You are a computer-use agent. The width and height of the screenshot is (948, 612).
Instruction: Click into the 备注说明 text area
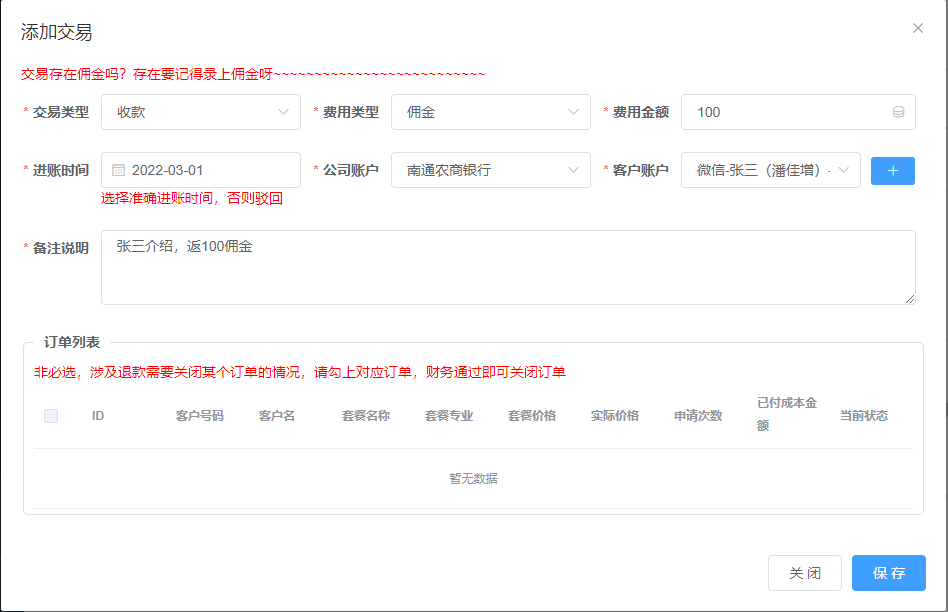pyautogui.click(x=508, y=267)
